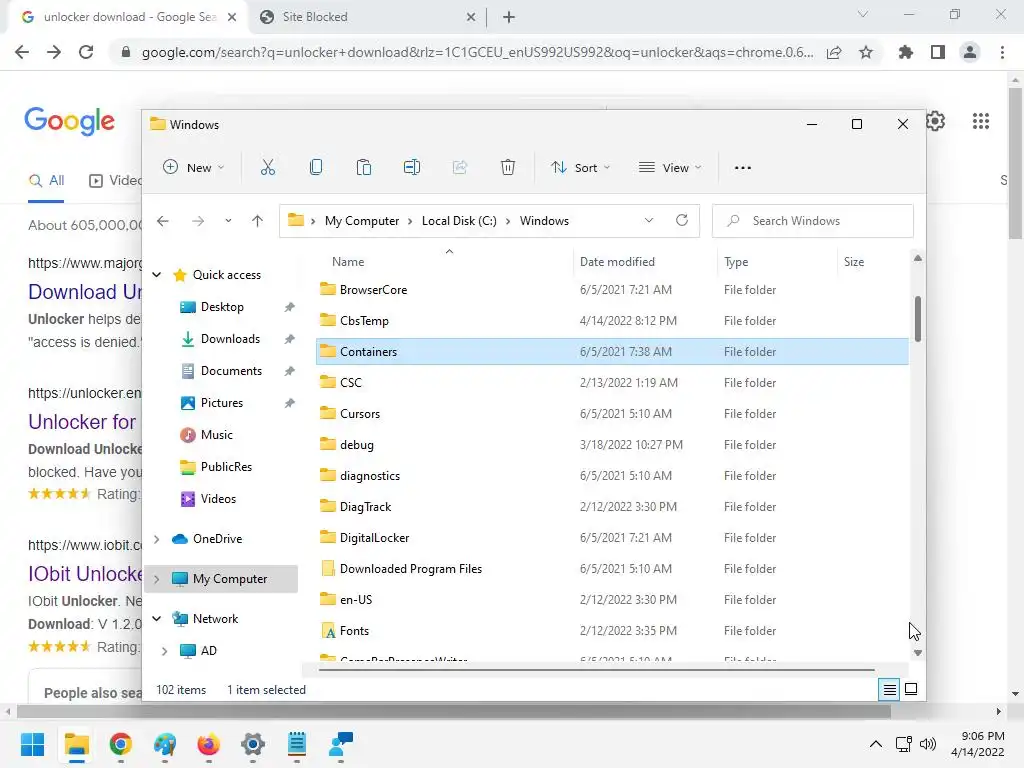The image size is (1024, 768).
Task: Expand the AD network node
Action: (165, 651)
